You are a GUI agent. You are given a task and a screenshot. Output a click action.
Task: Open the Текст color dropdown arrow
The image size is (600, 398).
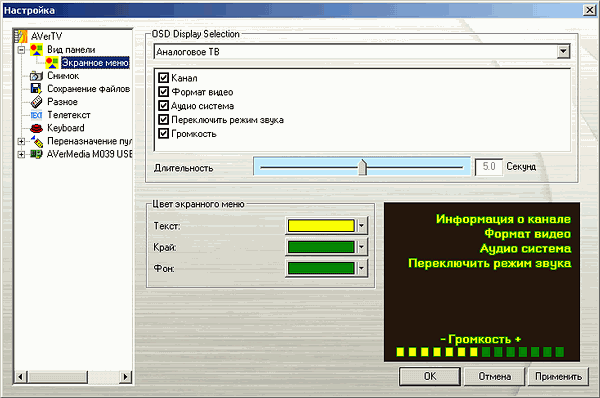362,226
